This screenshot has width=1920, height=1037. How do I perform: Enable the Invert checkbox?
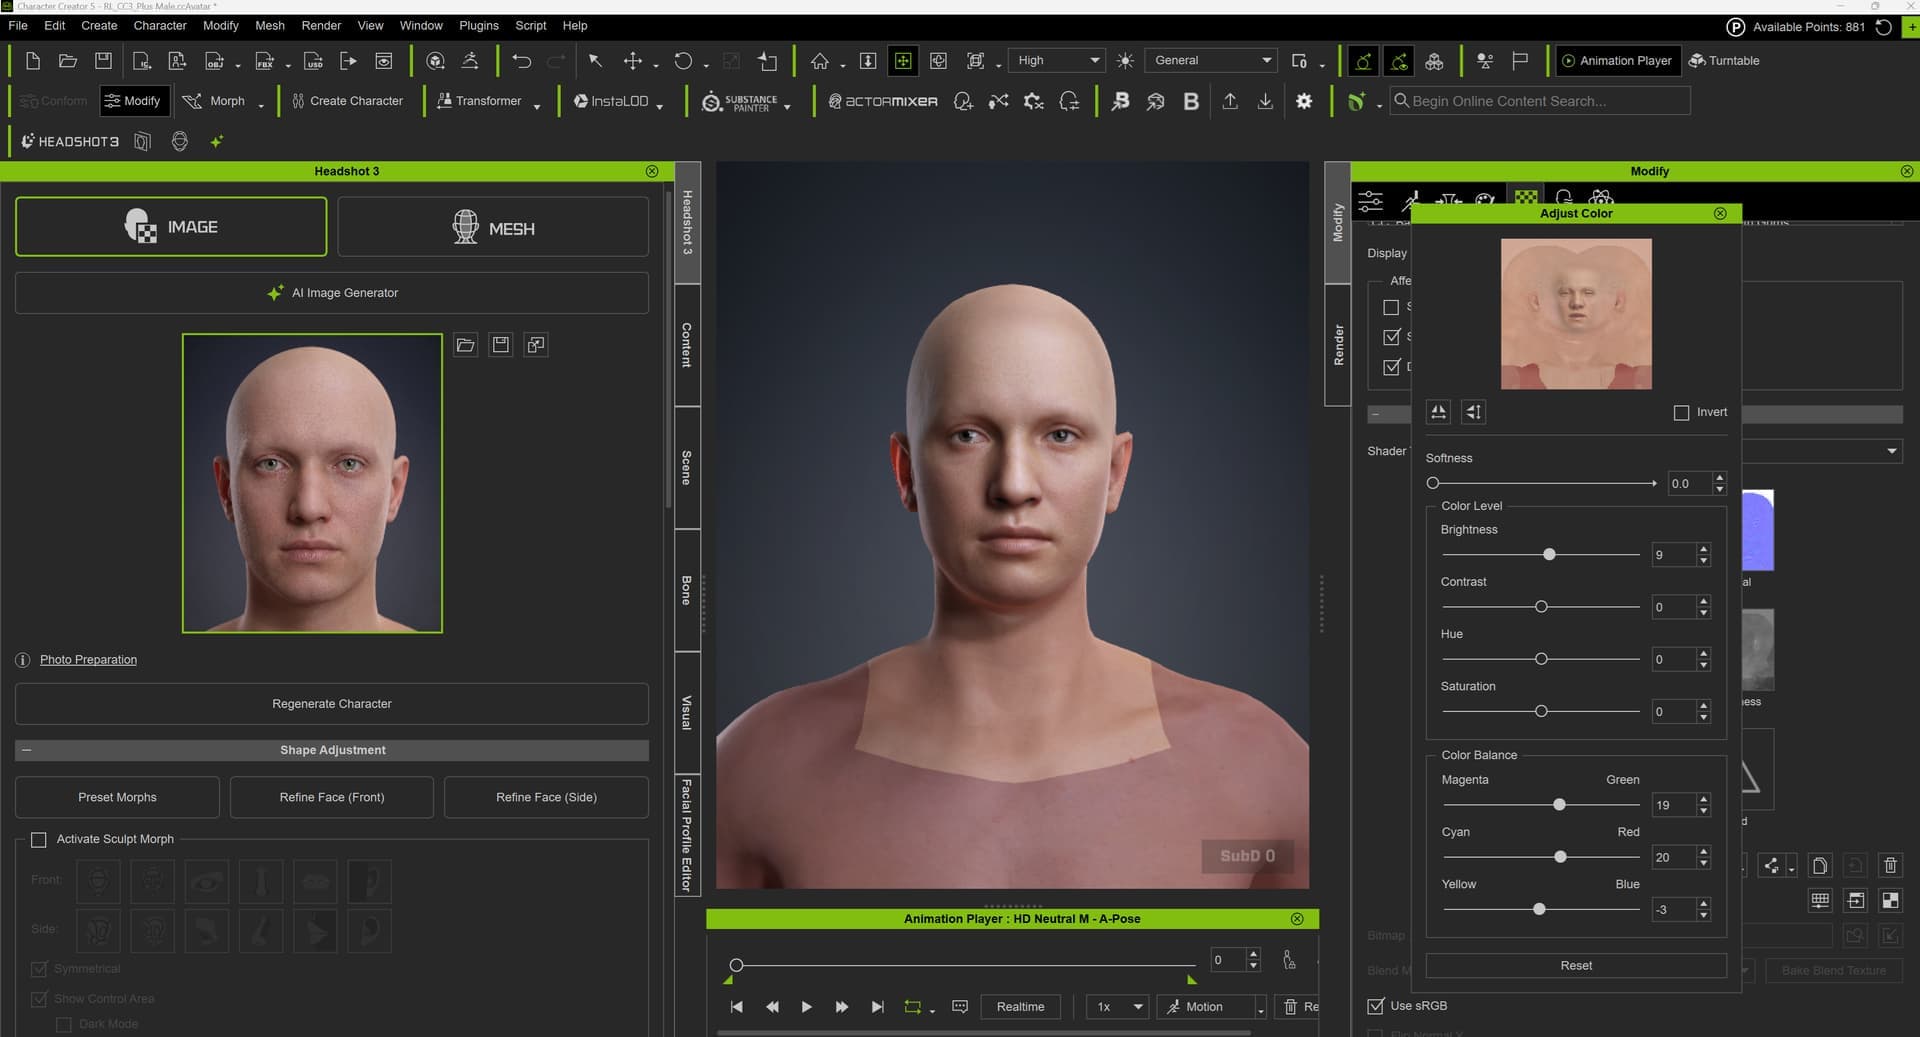click(x=1681, y=413)
